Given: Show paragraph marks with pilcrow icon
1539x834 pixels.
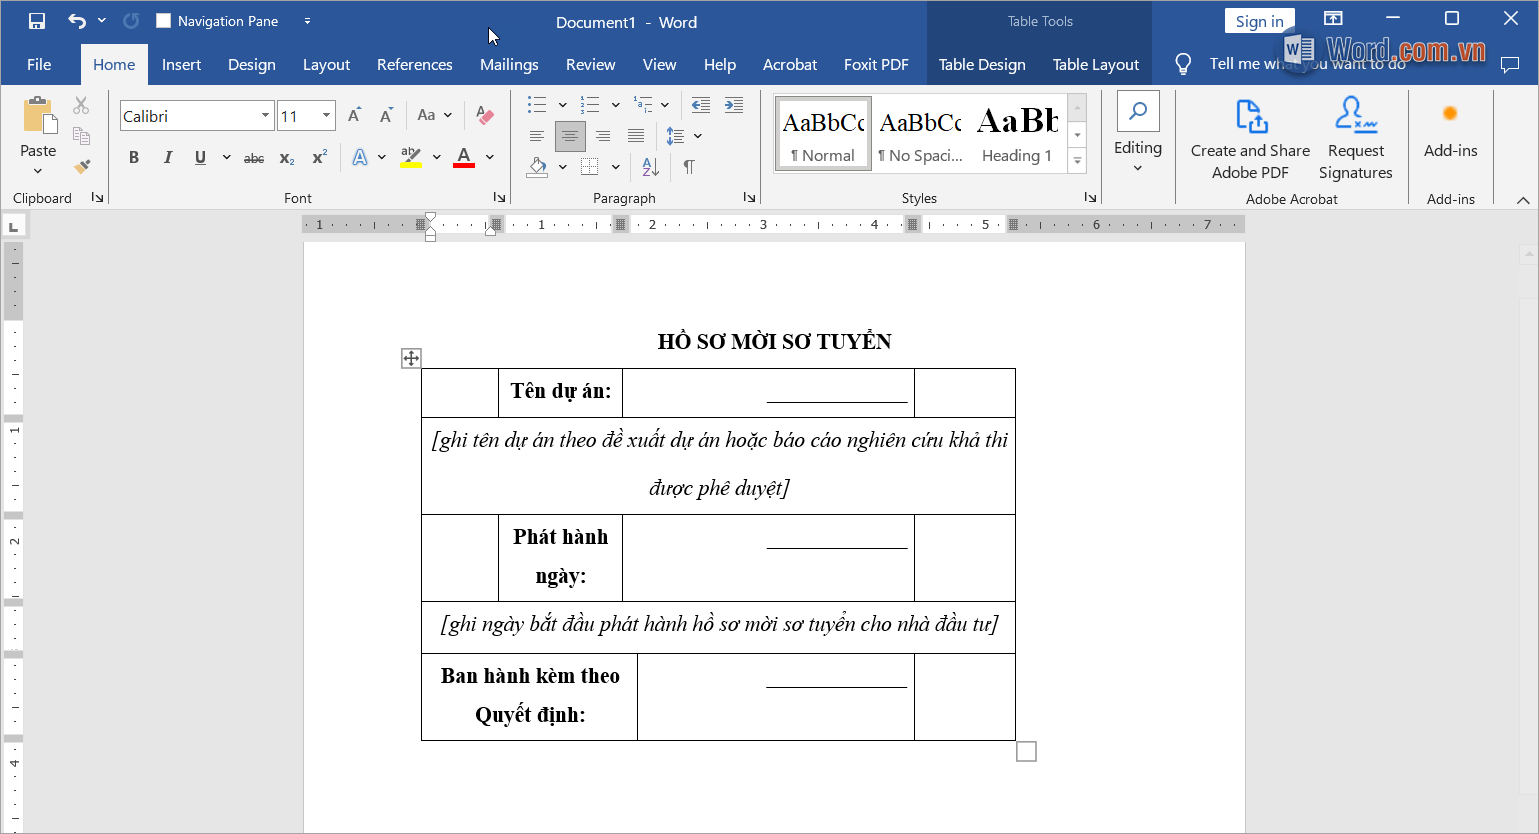Looking at the screenshot, I should pyautogui.click(x=689, y=166).
